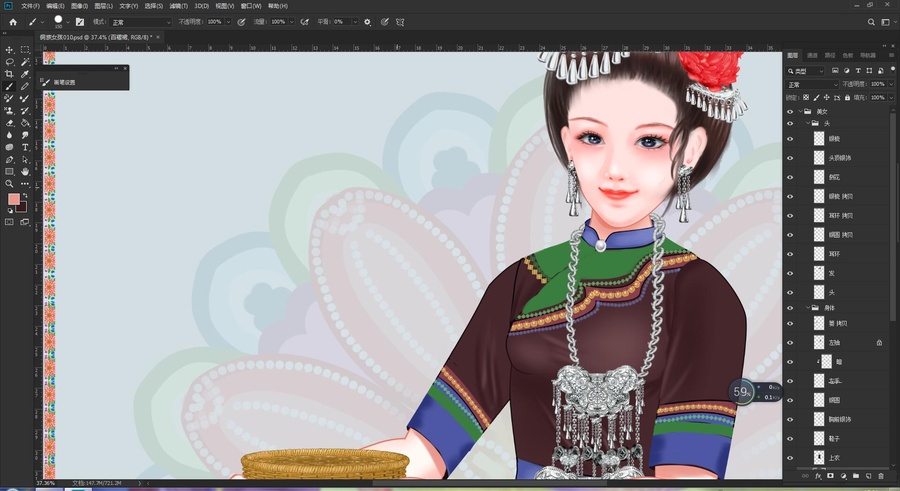The width and height of the screenshot is (900, 491).
Task: Select the Move tool
Action: [x=9, y=50]
